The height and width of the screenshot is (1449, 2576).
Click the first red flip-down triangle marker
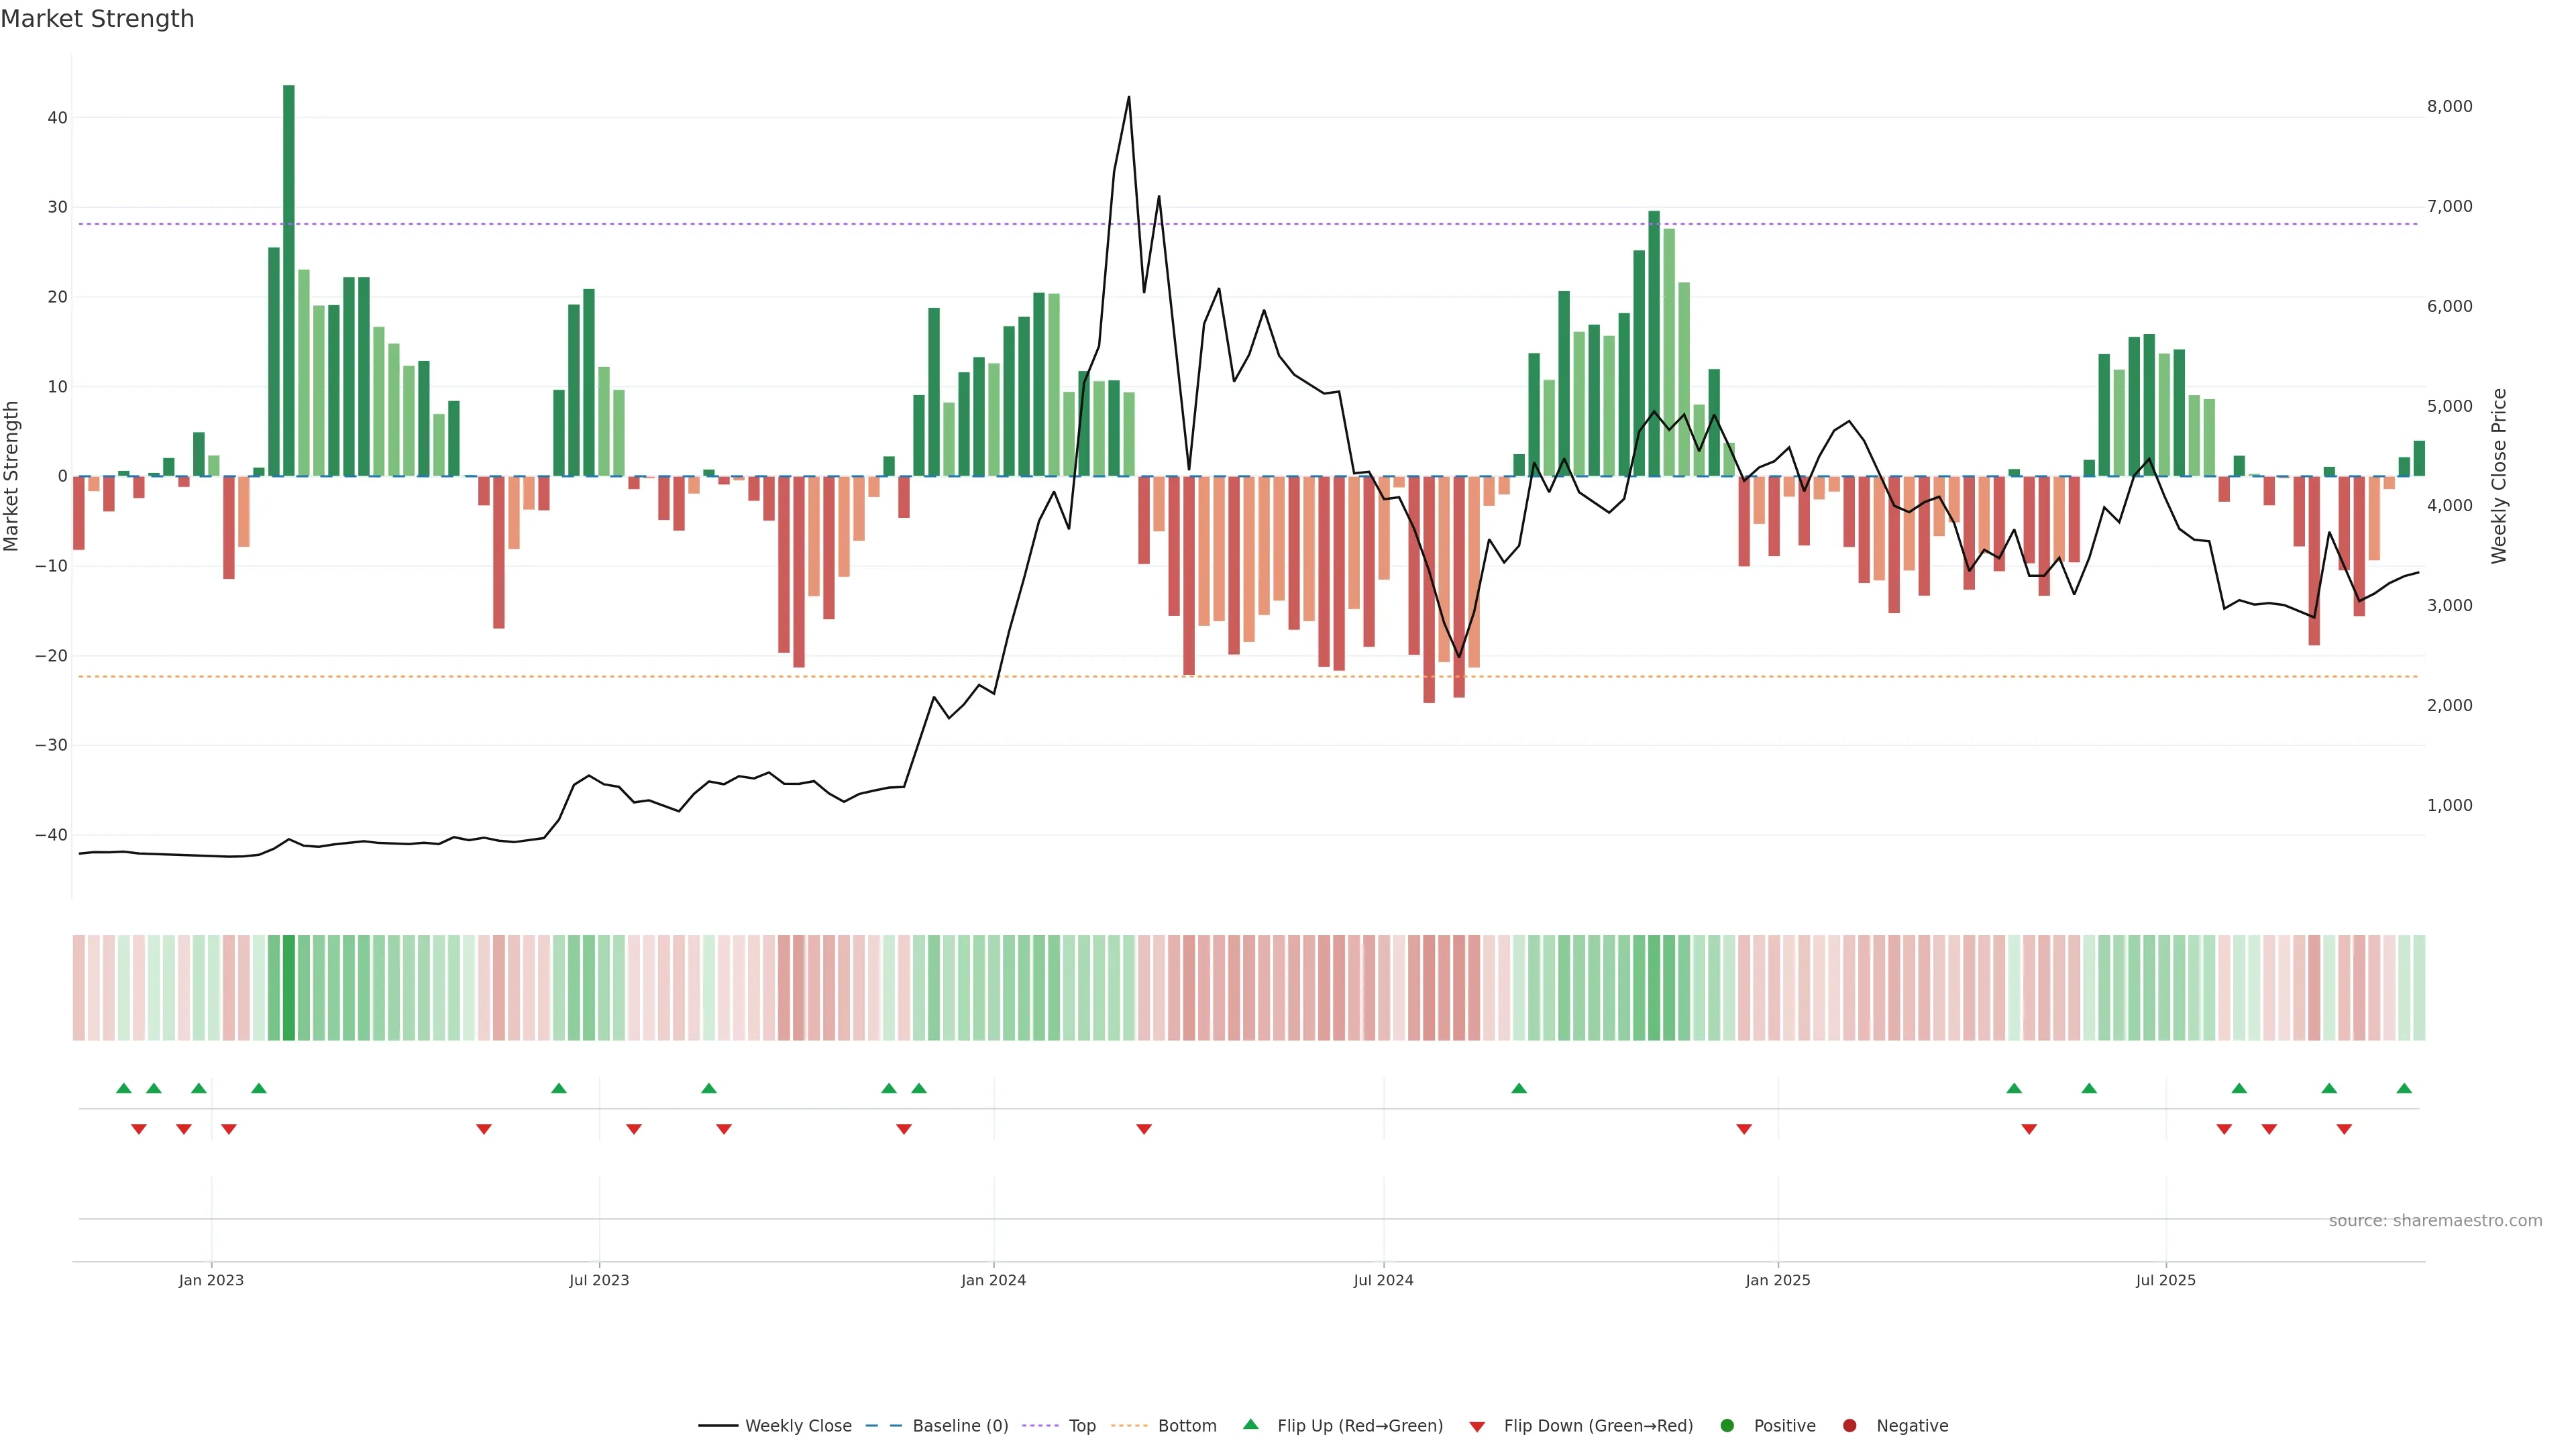point(139,1129)
